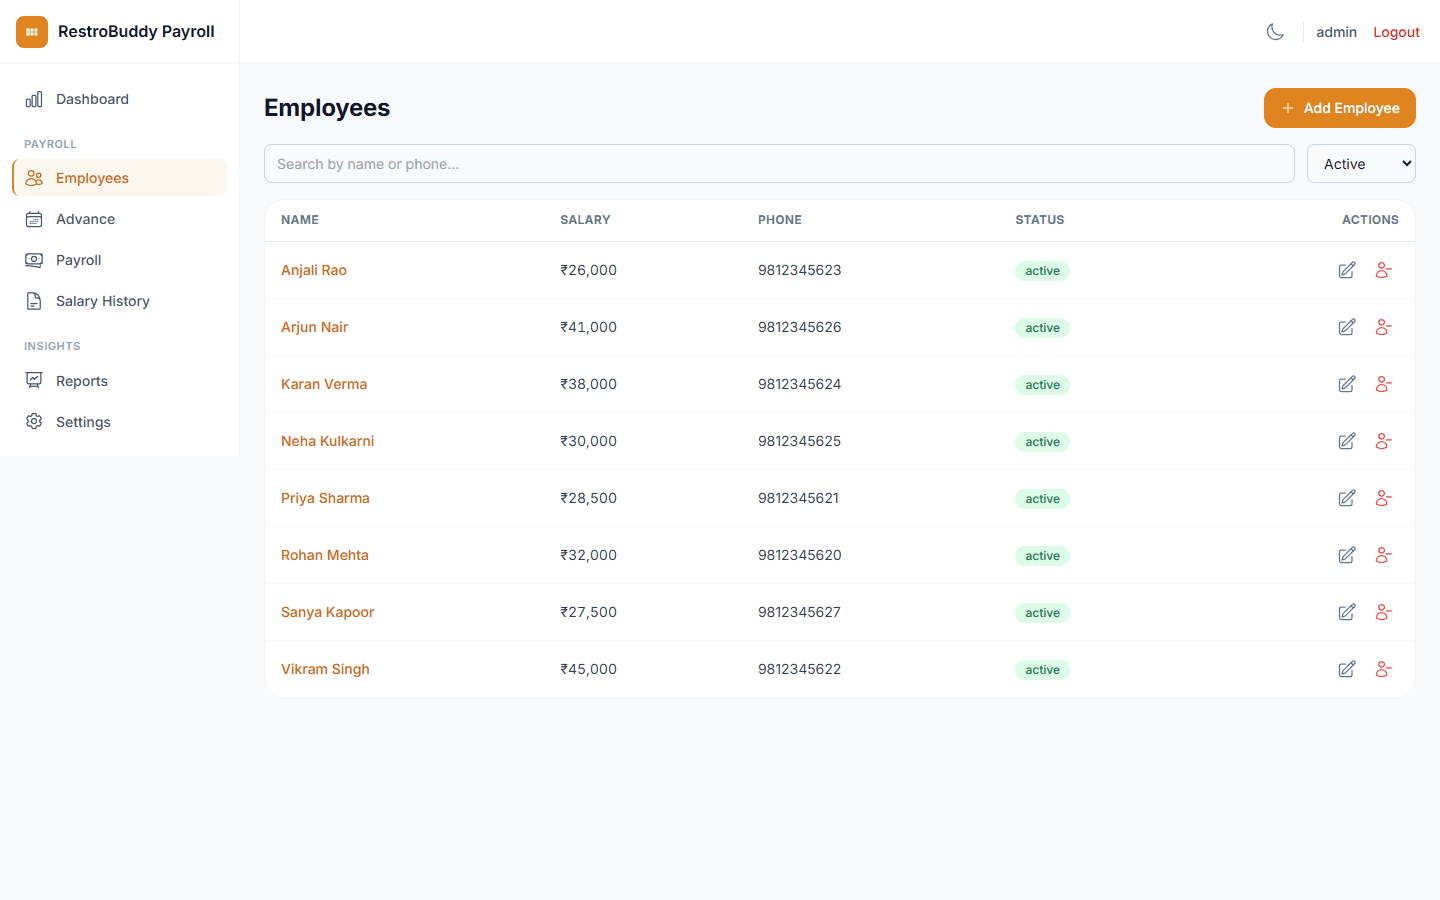Click the active status badge for Sanya Kapoor
The height and width of the screenshot is (900, 1440).
coord(1042,613)
